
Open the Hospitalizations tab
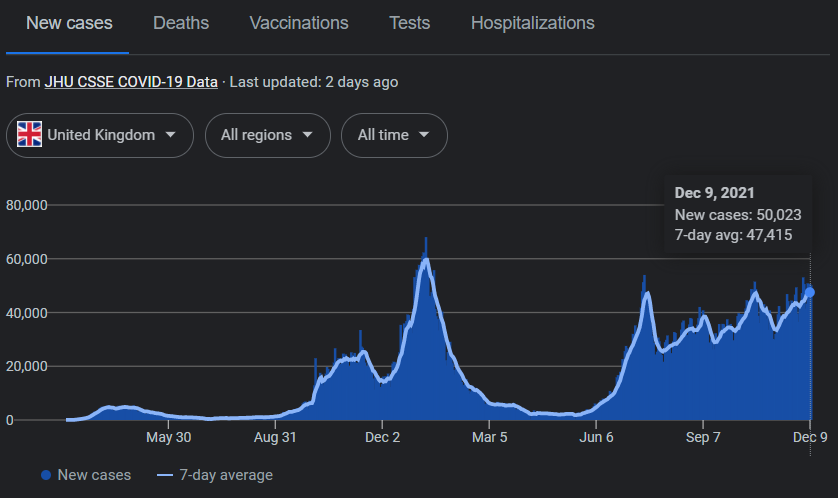[x=532, y=23]
